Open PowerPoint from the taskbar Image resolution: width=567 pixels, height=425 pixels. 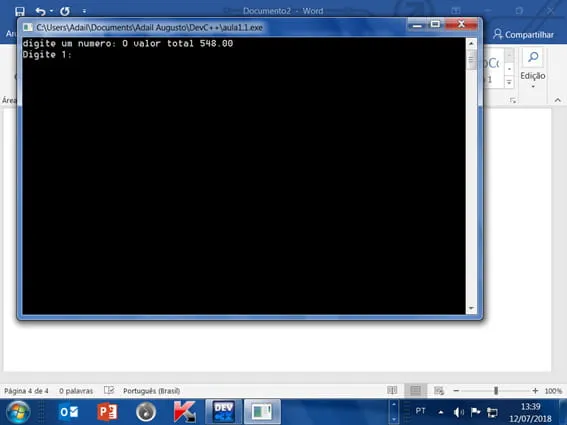pyautogui.click(x=107, y=412)
